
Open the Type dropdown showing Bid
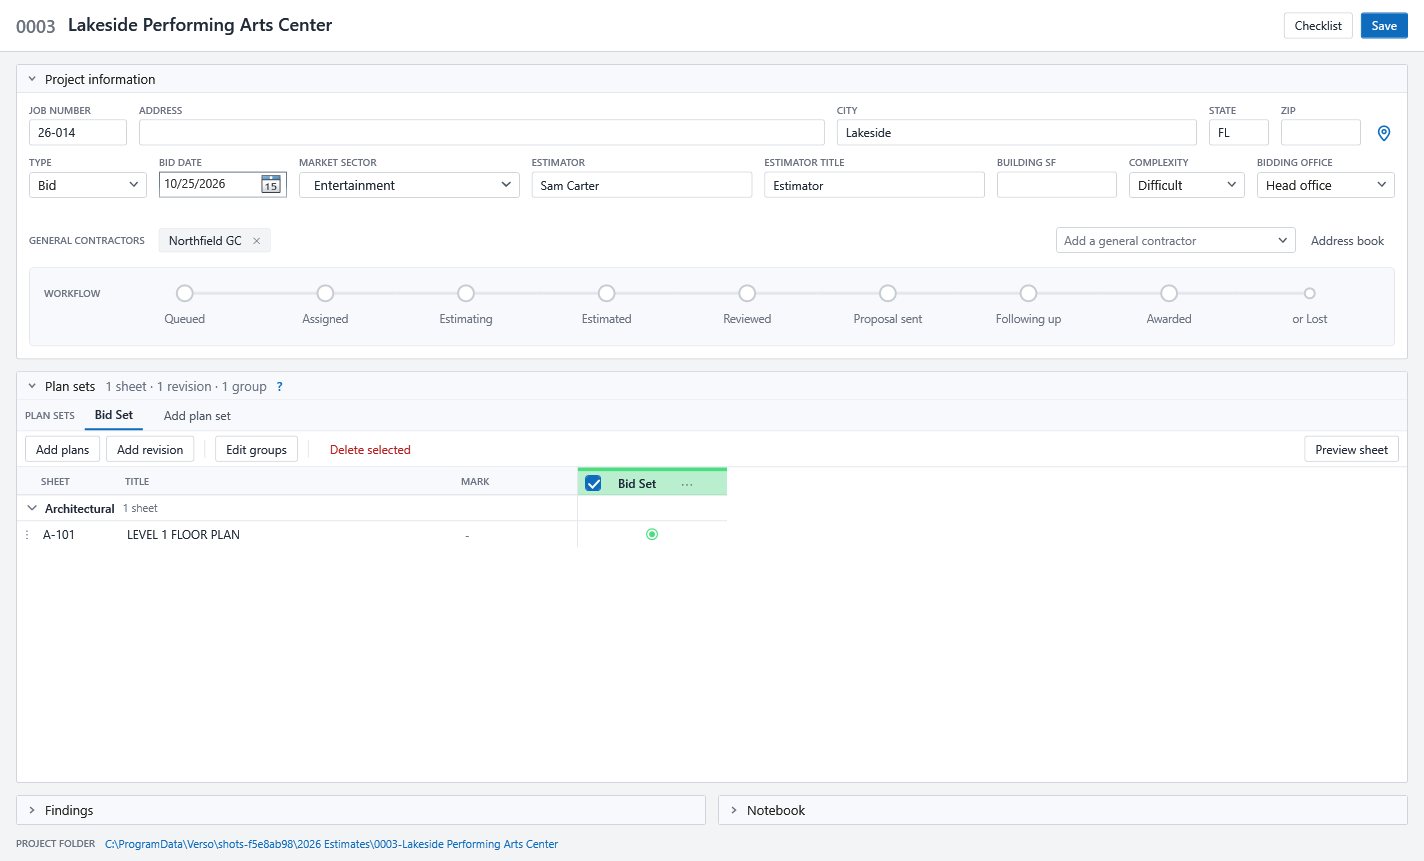(88, 185)
